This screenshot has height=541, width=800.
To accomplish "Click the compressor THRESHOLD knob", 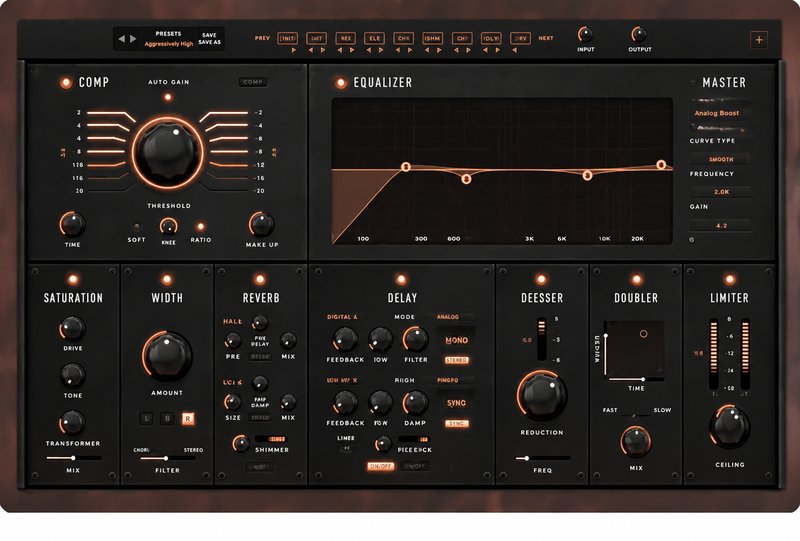I will (168, 152).
